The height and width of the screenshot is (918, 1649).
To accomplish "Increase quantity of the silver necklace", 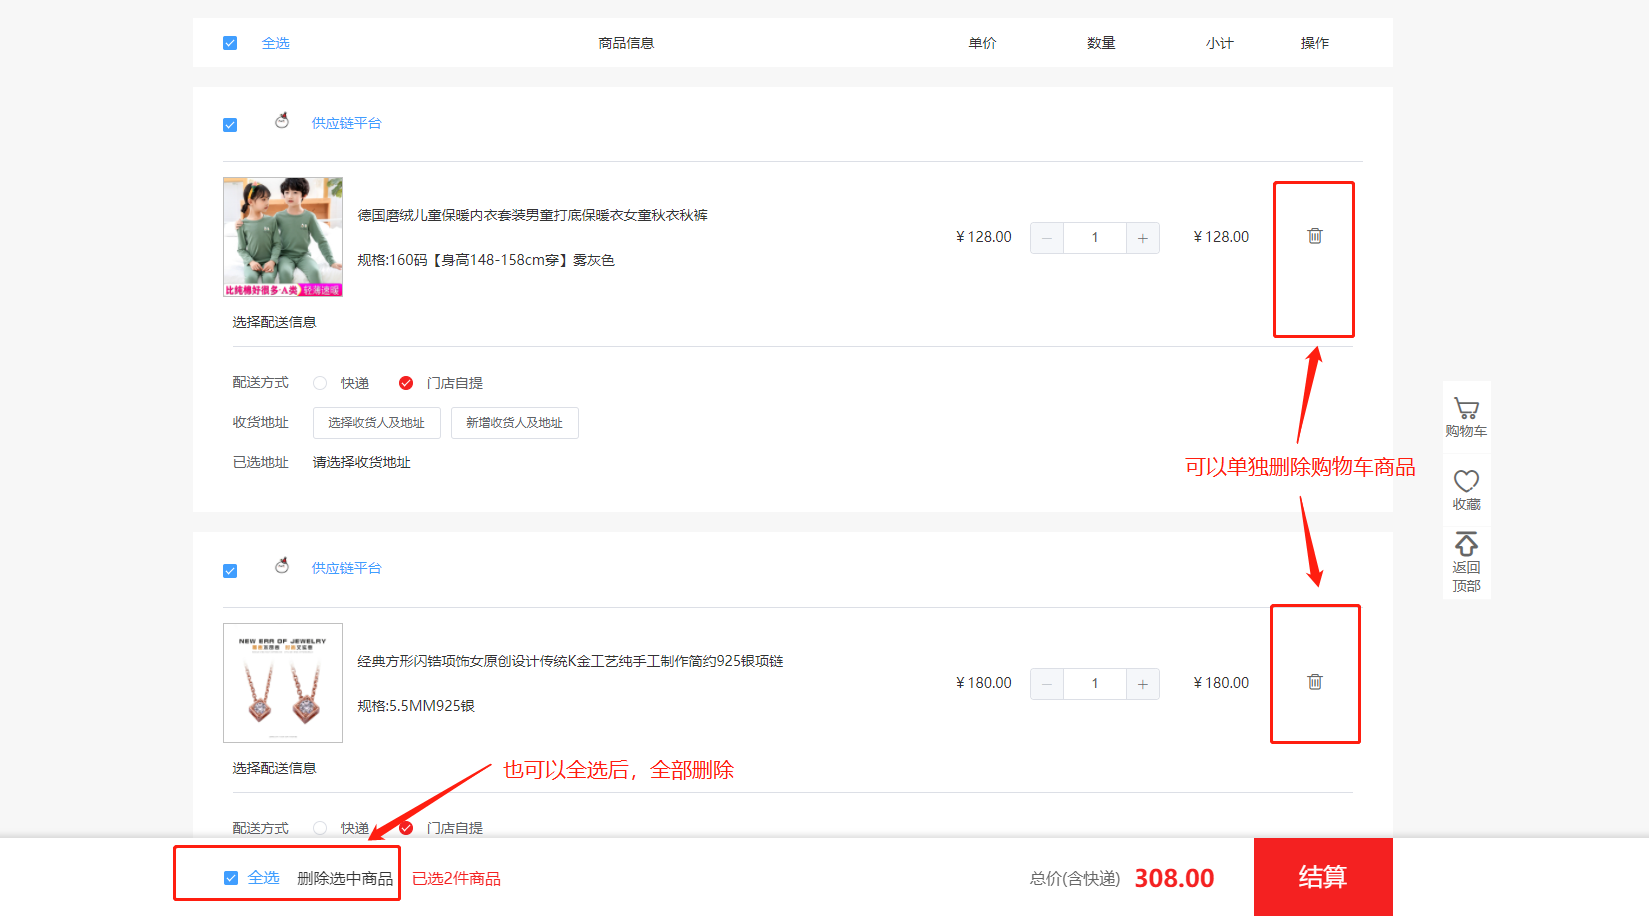I will pos(1142,684).
